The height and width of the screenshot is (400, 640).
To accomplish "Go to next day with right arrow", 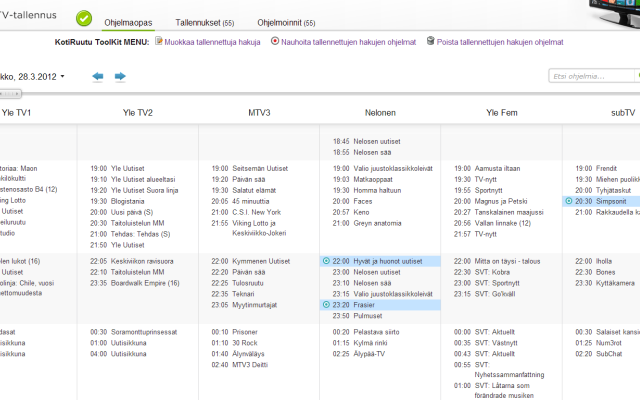I will [120, 76].
